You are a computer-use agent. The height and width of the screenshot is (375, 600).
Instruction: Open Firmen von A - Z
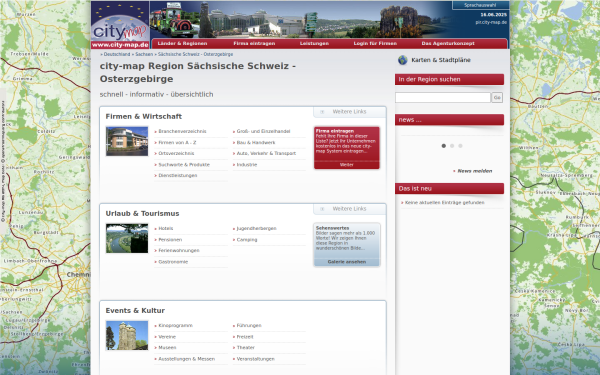pos(177,142)
